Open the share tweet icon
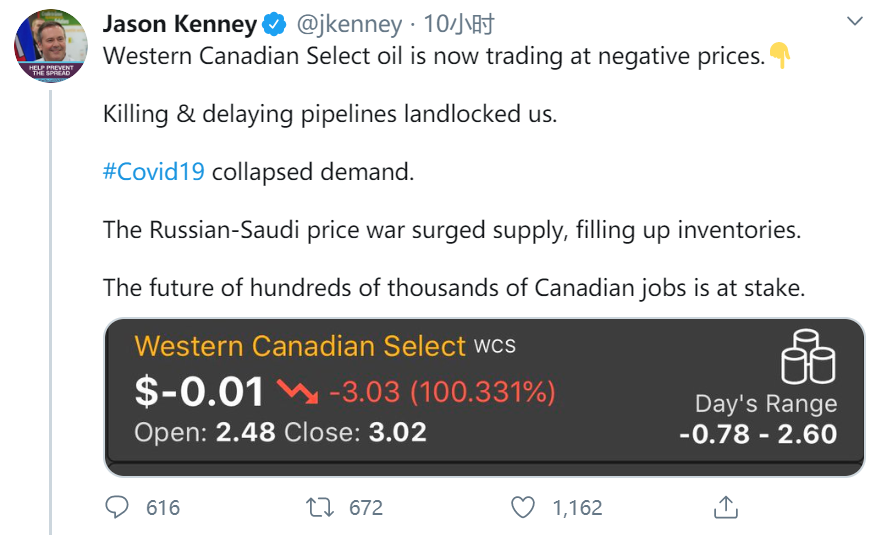Screen dimensions: 873x535 tap(725, 507)
